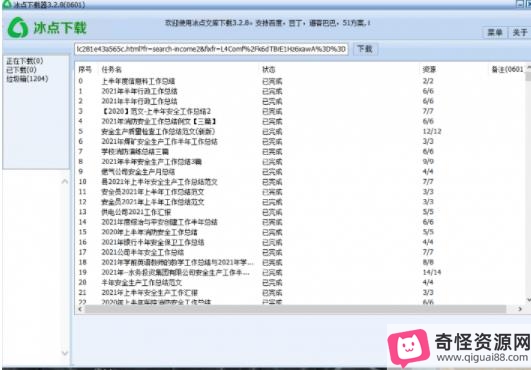
Task: Select task 安全生产质量检查工作总结范文(新版)
Action: point(158,131)
